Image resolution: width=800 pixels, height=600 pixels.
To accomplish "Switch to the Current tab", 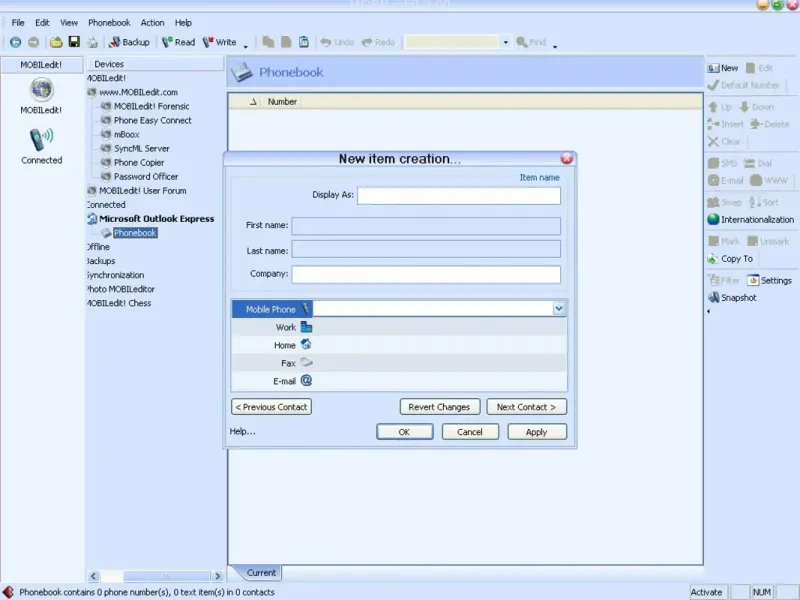I will 261,573.
